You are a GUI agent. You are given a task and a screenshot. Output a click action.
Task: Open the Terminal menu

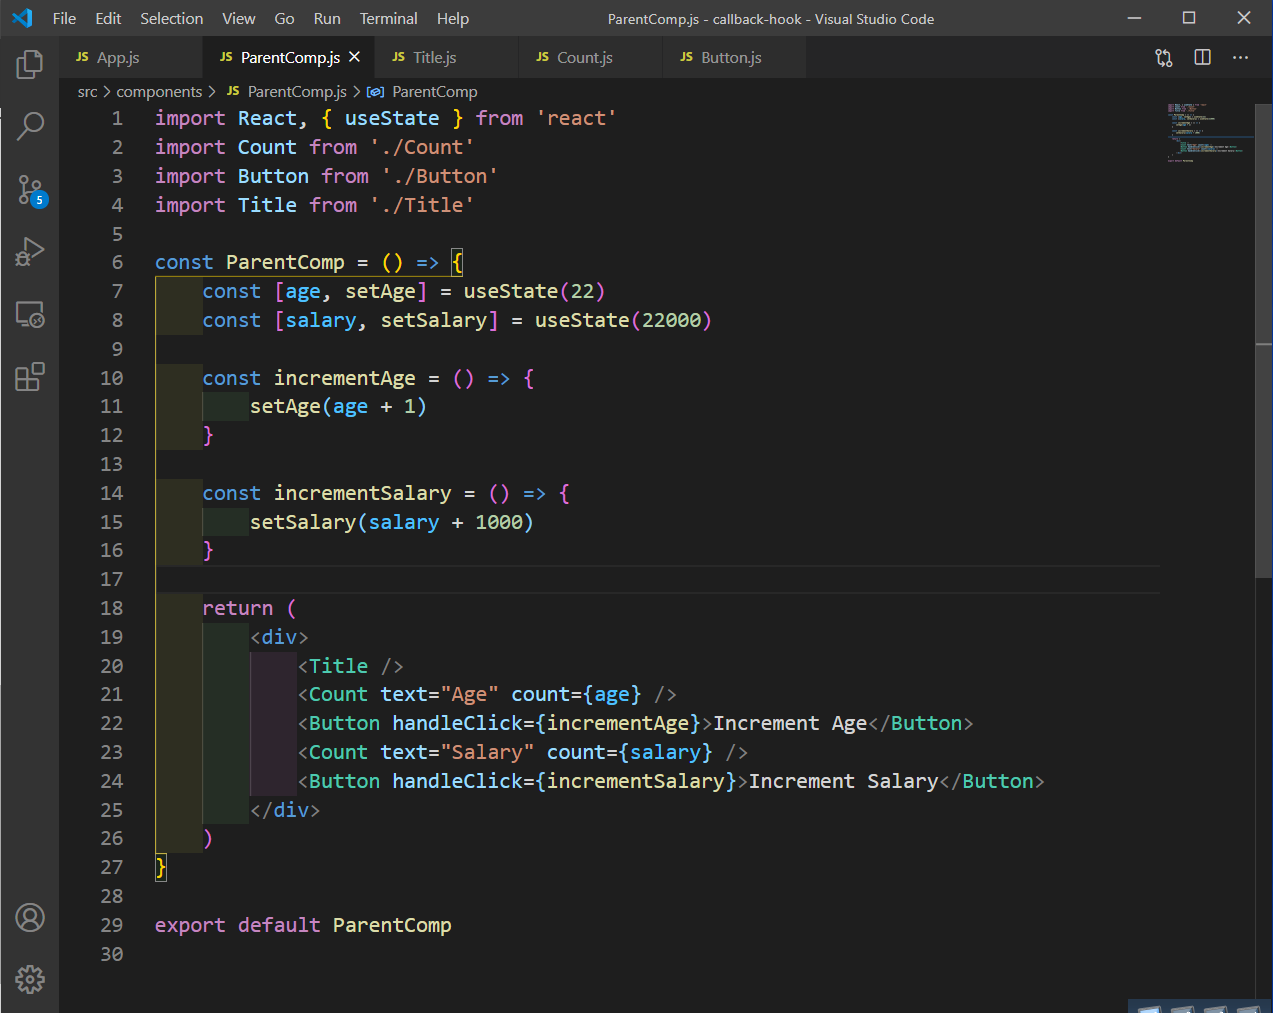click(x=389, y=18)
